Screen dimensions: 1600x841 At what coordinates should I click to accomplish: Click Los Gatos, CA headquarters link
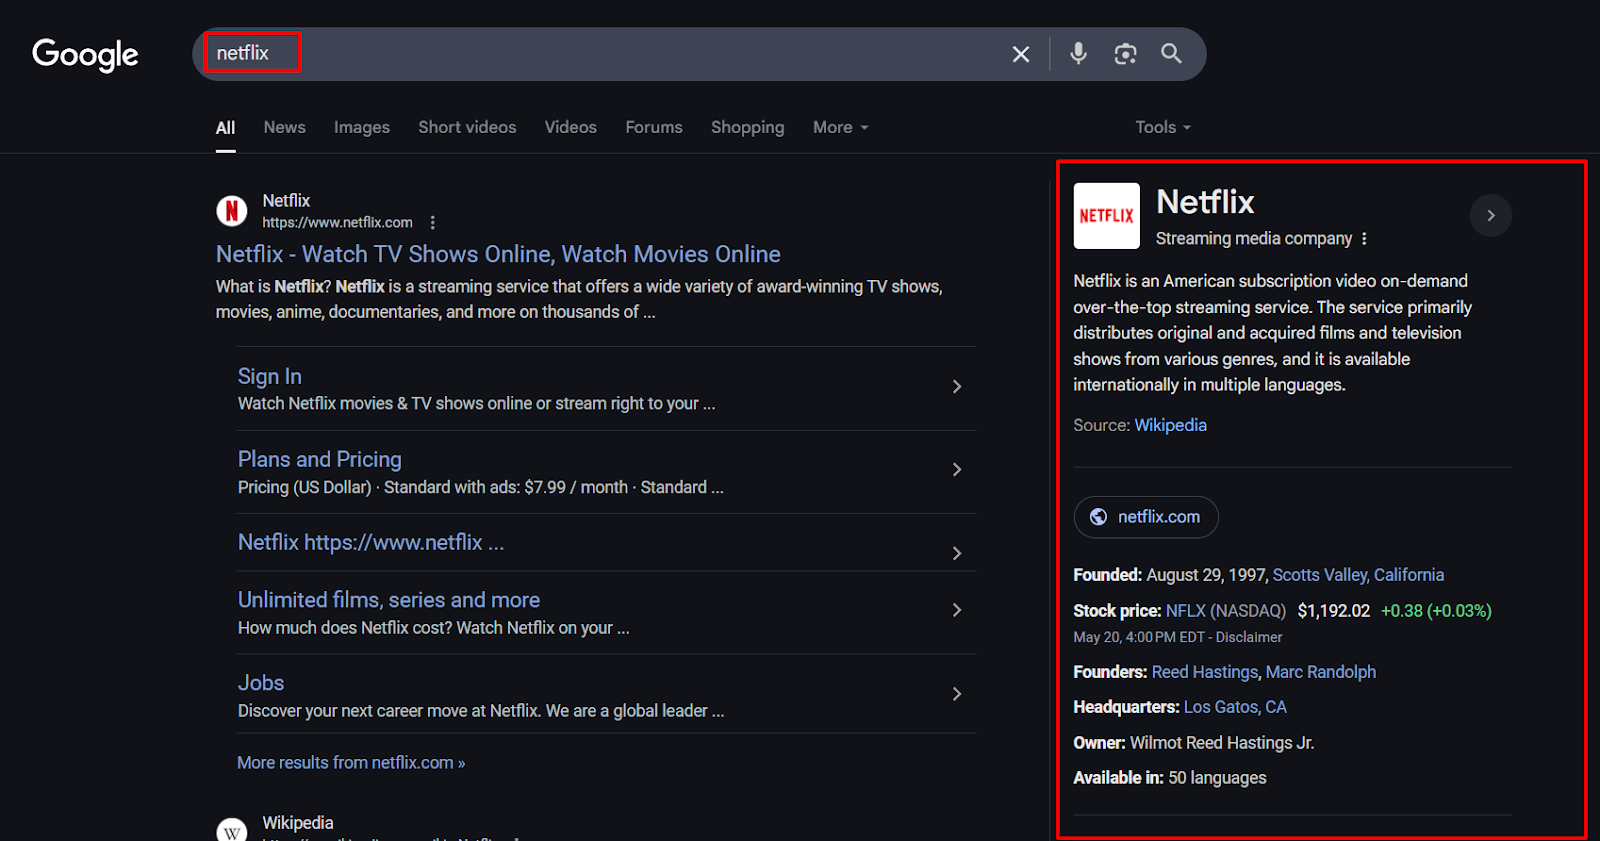point(1235,707)
